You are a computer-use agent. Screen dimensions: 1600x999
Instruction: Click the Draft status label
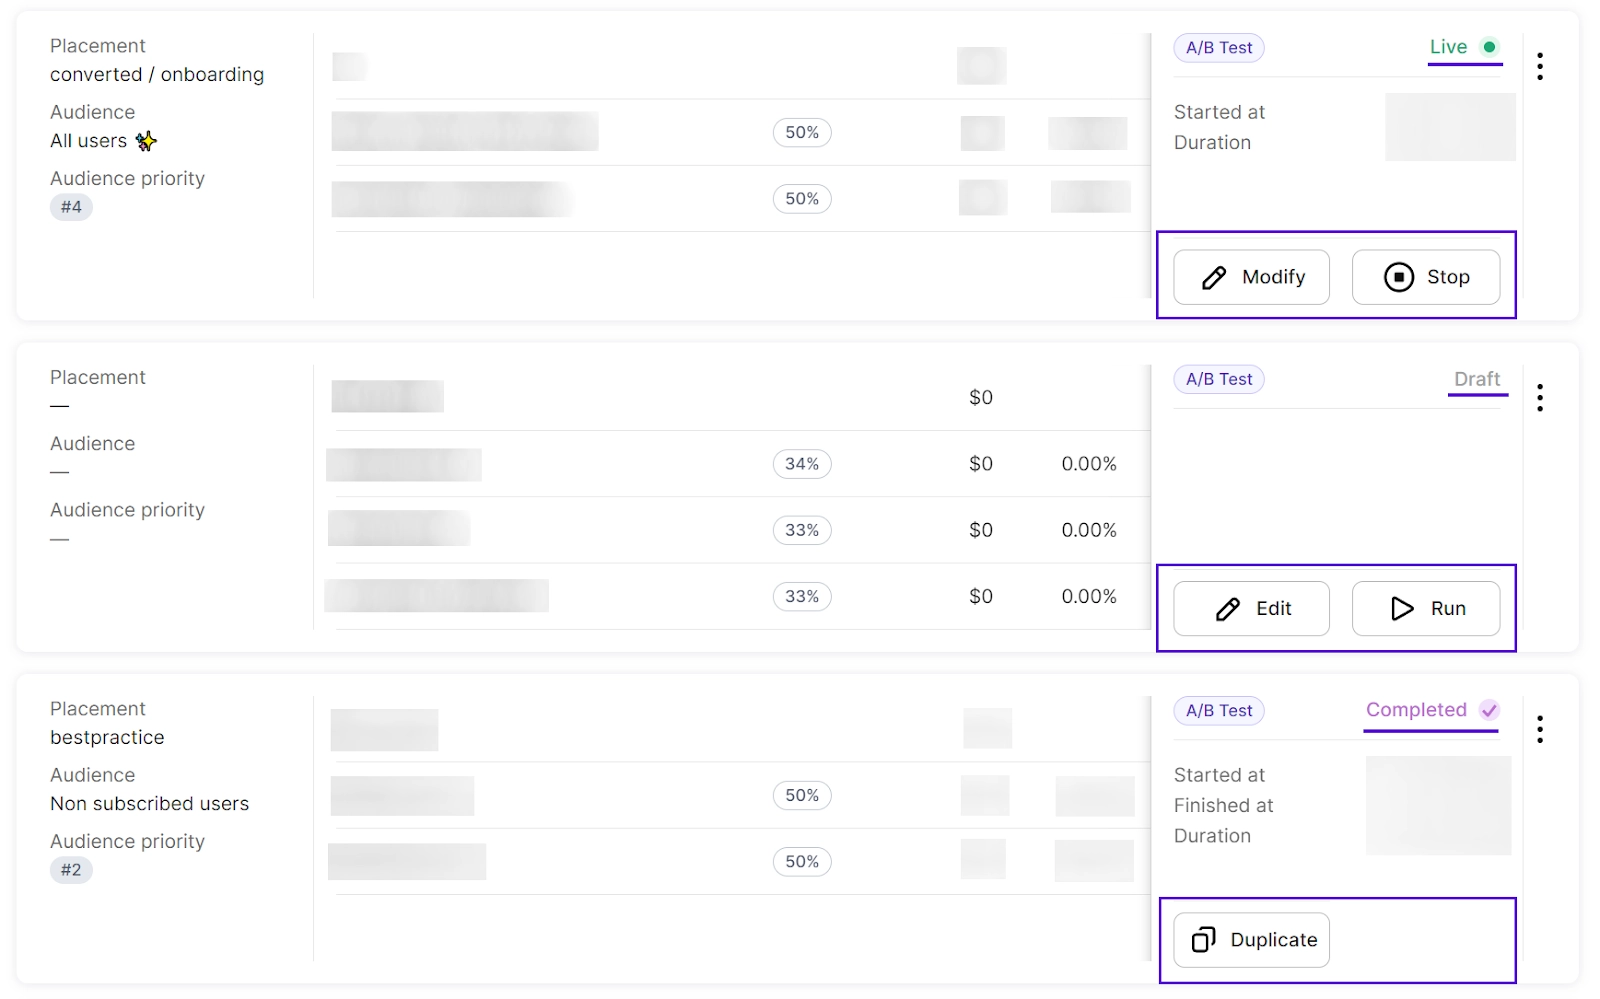click(1477, 379)
